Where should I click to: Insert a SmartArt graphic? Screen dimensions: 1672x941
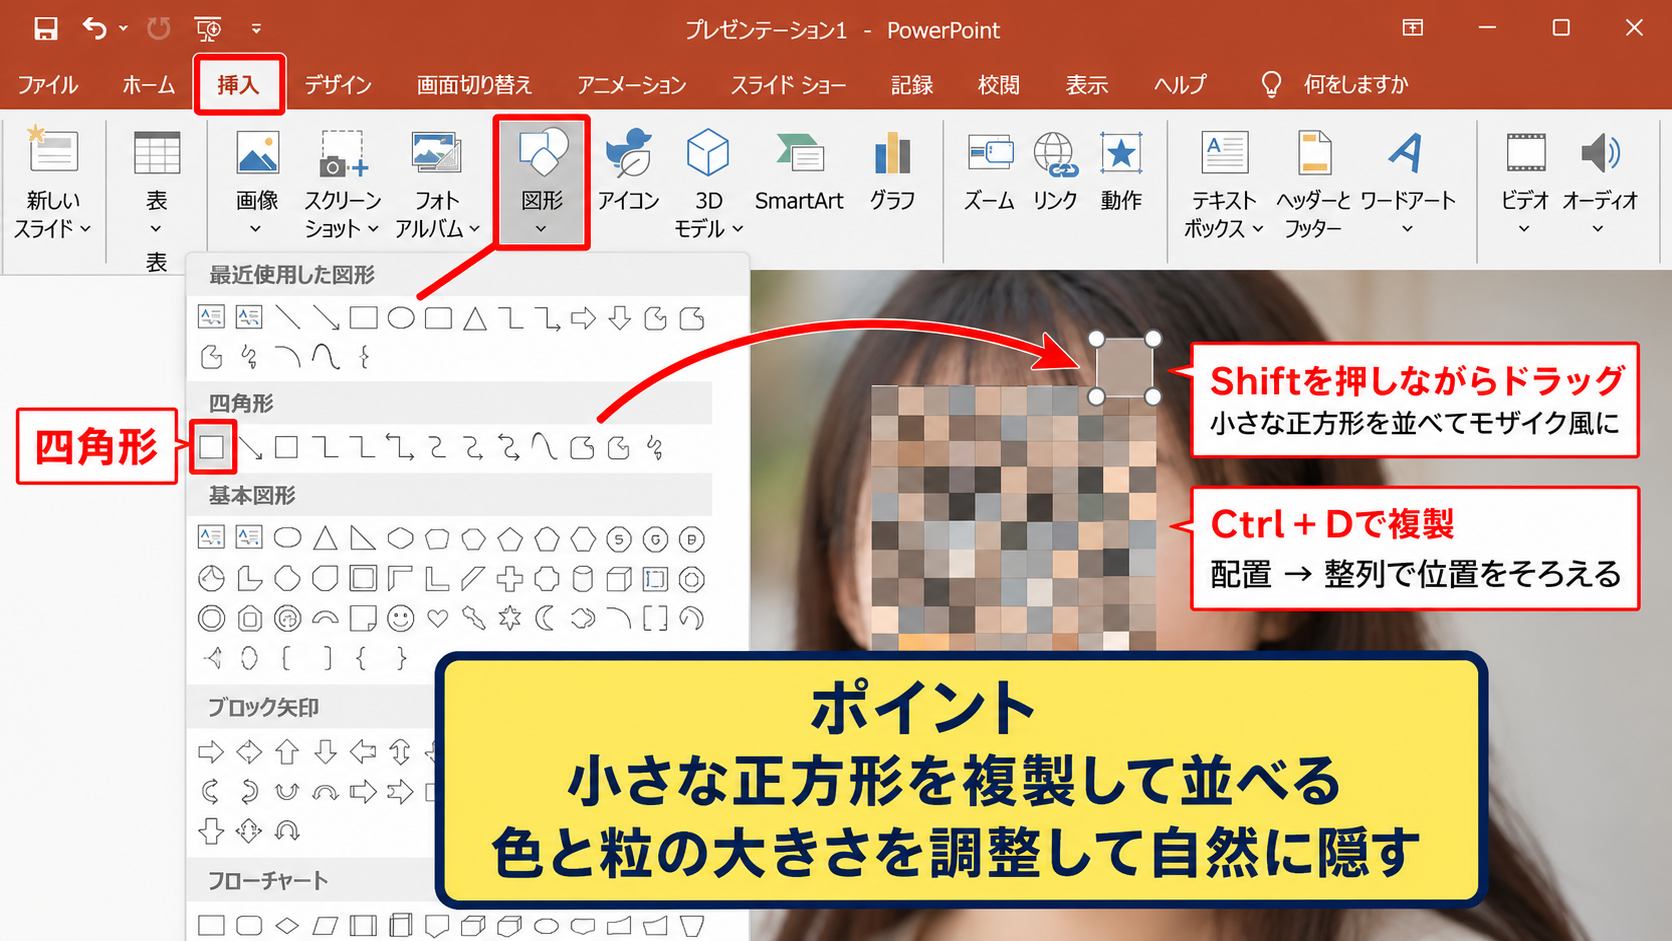coord(799,172)
